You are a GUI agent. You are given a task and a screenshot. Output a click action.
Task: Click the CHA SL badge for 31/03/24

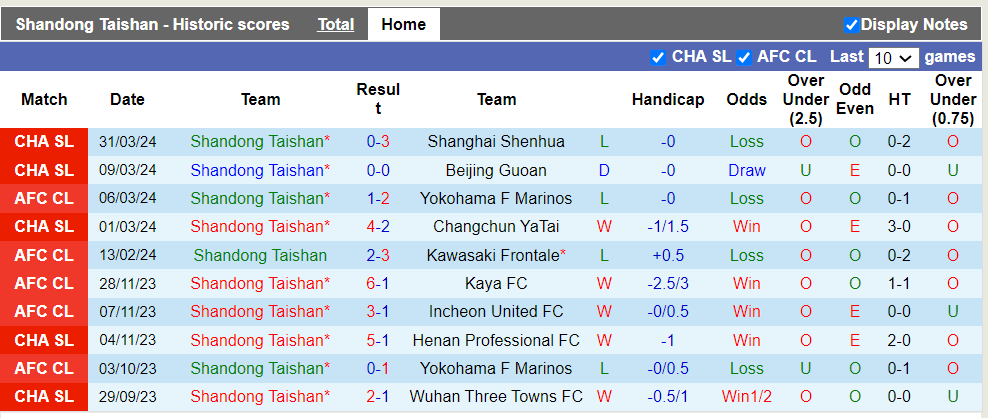[44, 142]
